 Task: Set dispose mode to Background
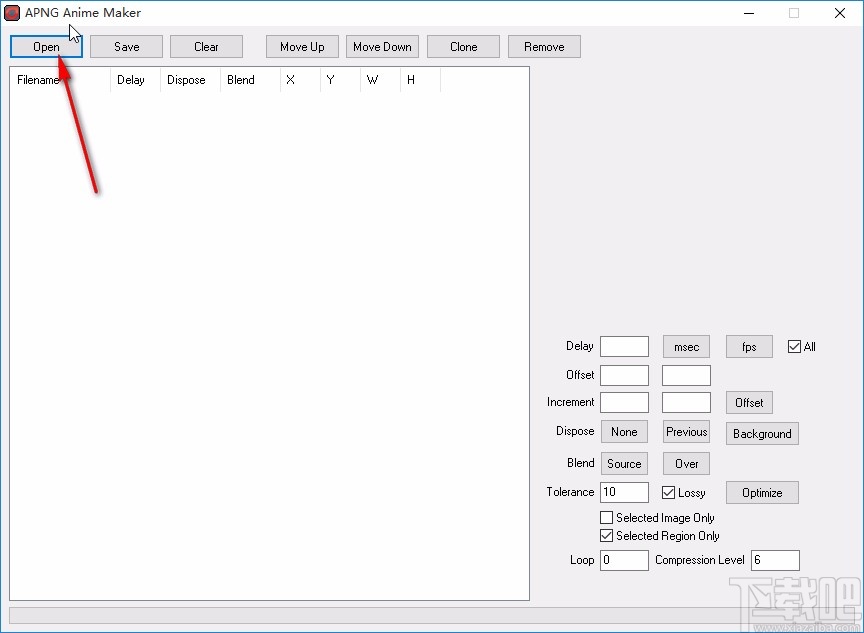(x=762, y=433)
